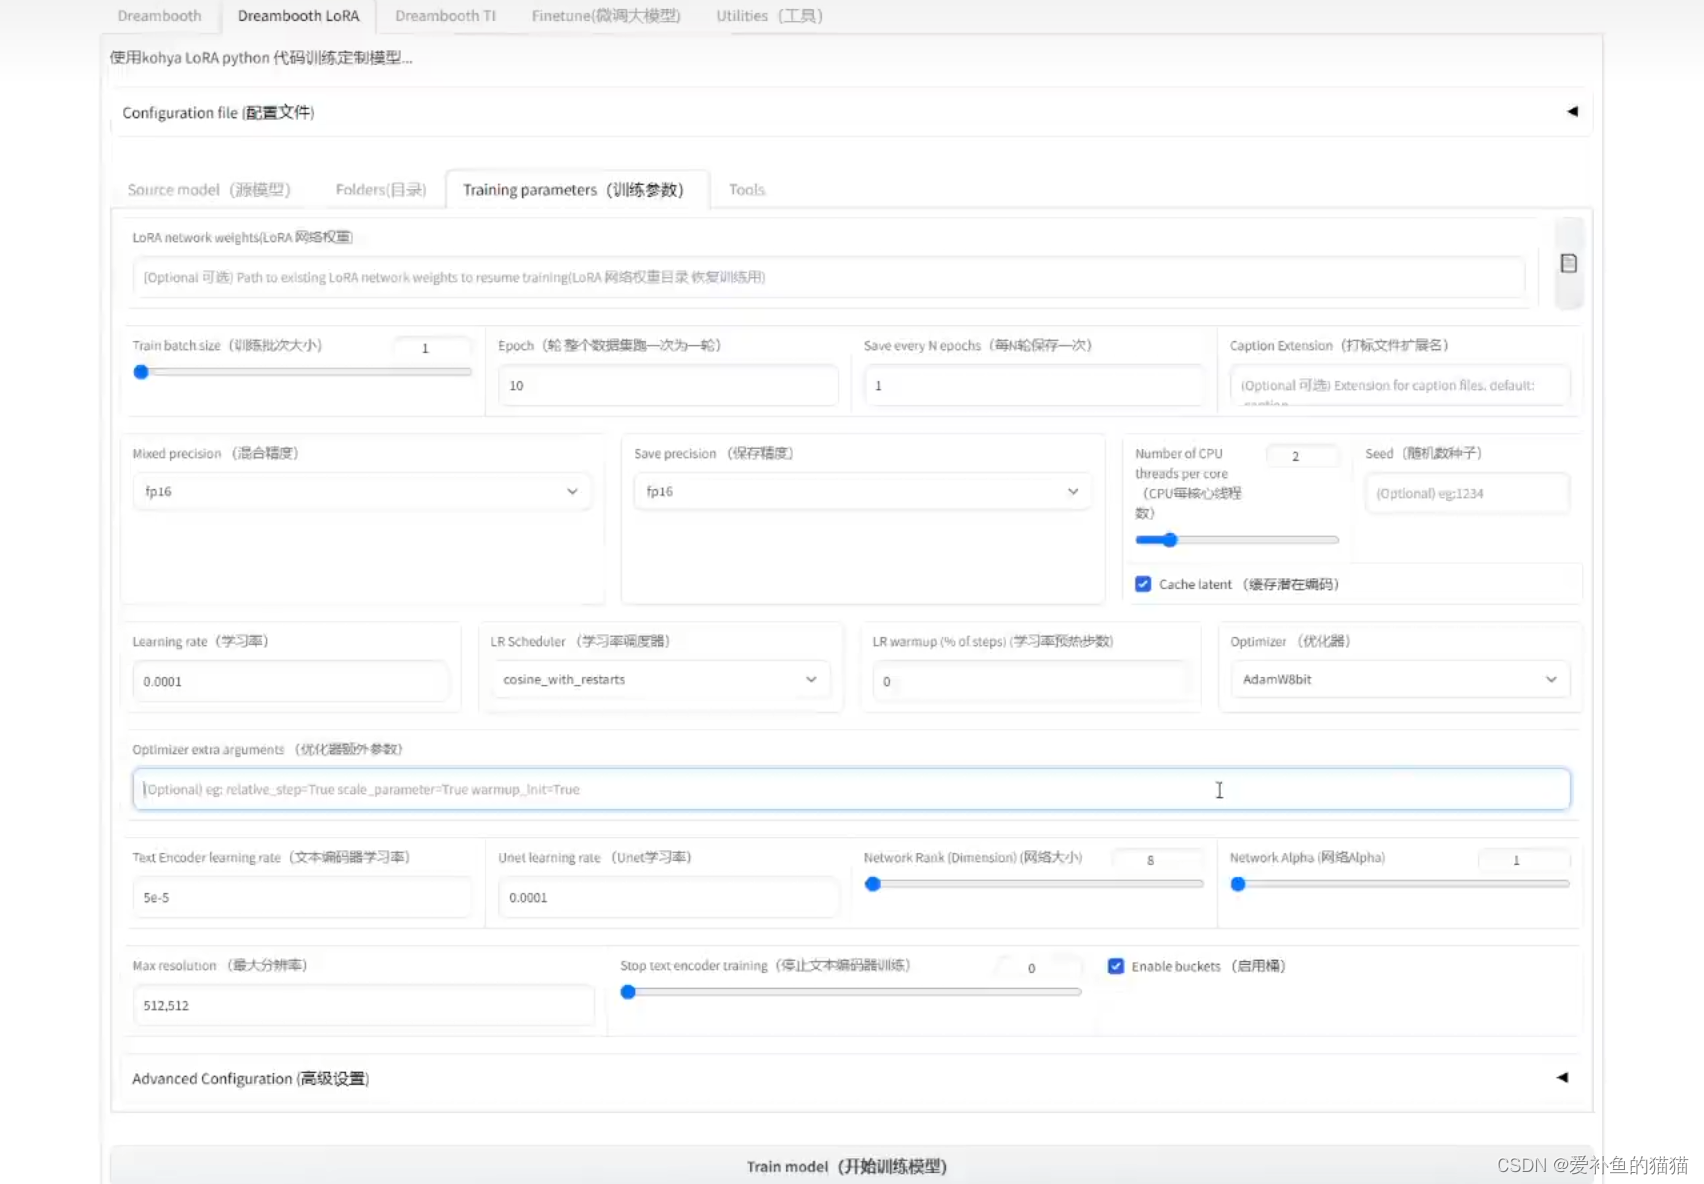The width and height of the screenshot is (1704, 1184).
Task: Click the Network Rank number box
Action: click(x=1158, y=860)
